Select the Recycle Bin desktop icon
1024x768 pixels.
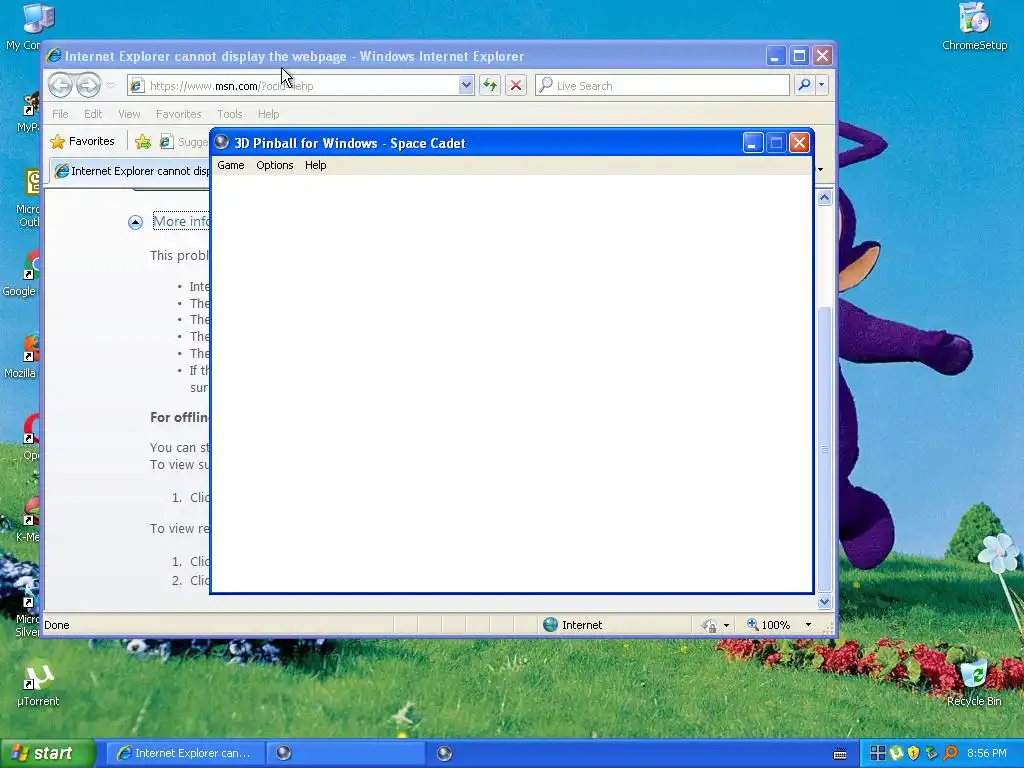pyautogui.click(x=974, y=684)
